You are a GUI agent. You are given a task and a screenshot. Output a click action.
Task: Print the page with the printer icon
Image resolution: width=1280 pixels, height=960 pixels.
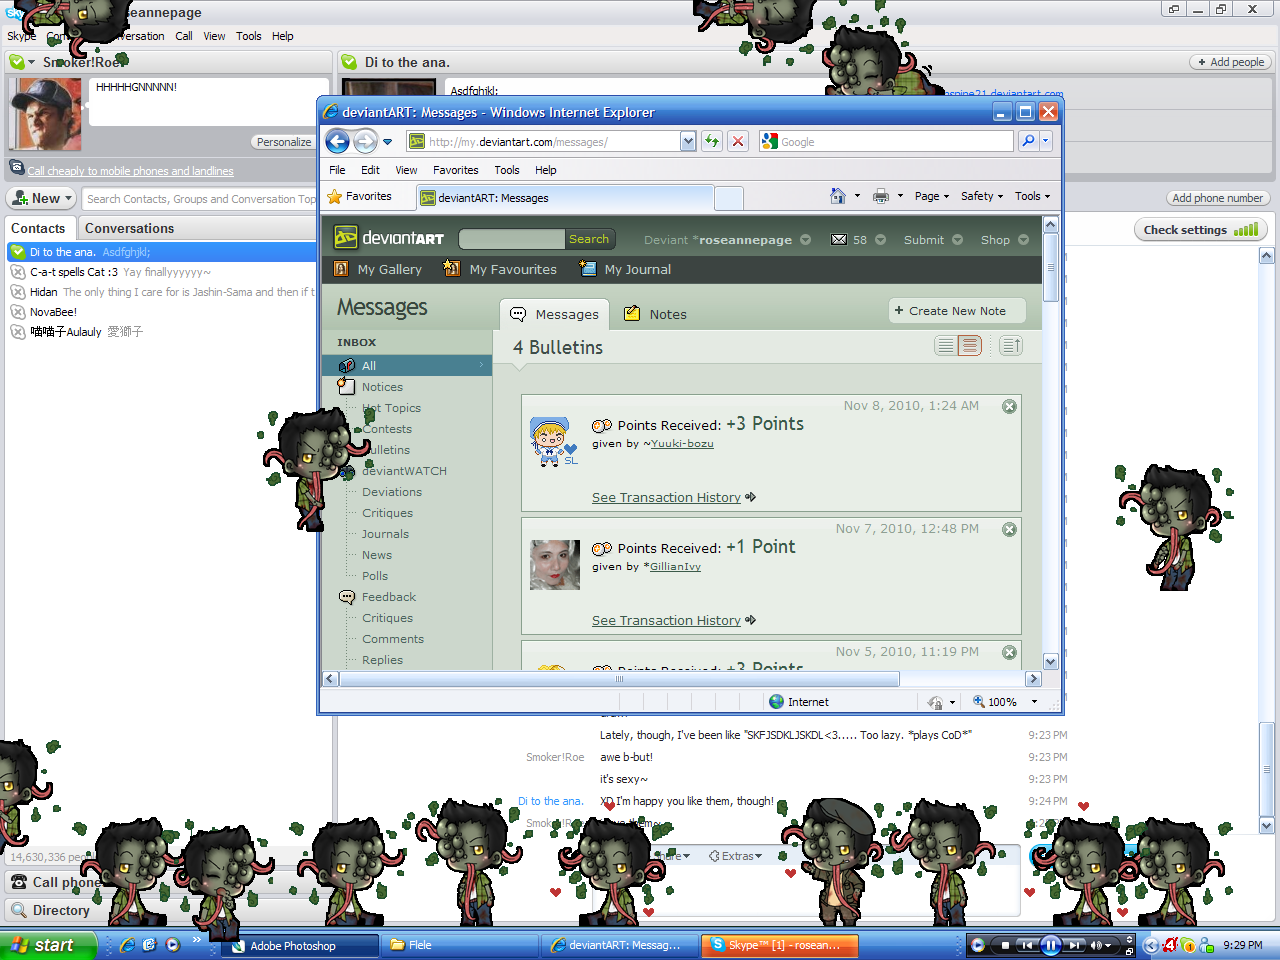click(x=881, y=196)
